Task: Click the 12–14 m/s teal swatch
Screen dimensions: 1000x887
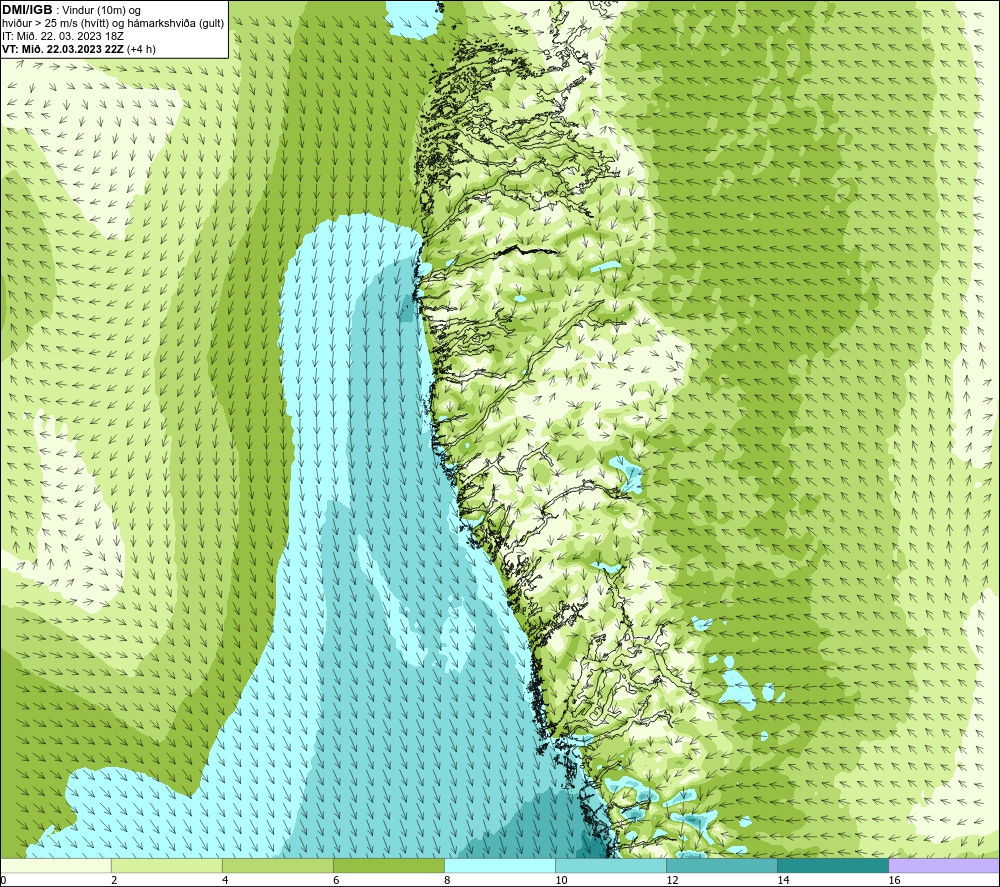Action: [x=722, y=866]
